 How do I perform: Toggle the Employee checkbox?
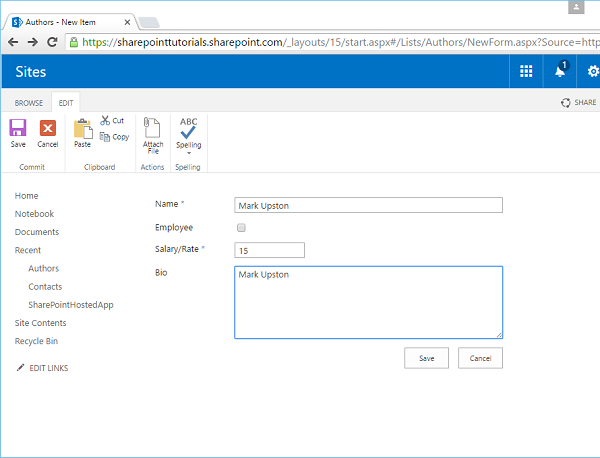point(239,228)
